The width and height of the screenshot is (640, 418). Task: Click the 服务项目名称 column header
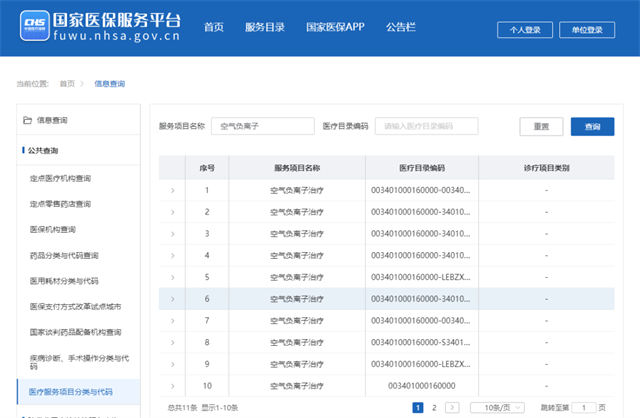pos(297,168)
